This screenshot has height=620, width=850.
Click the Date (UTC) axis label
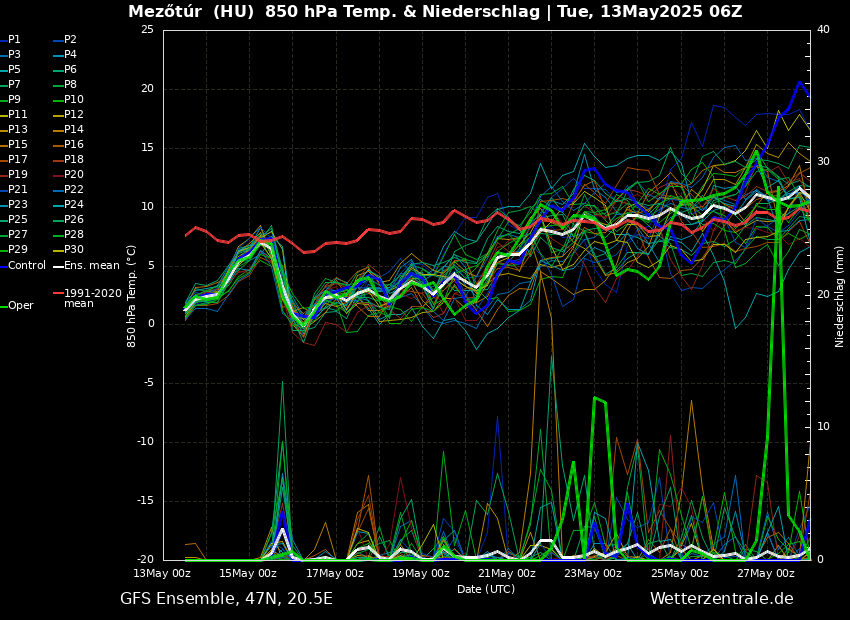pos(486,590)
